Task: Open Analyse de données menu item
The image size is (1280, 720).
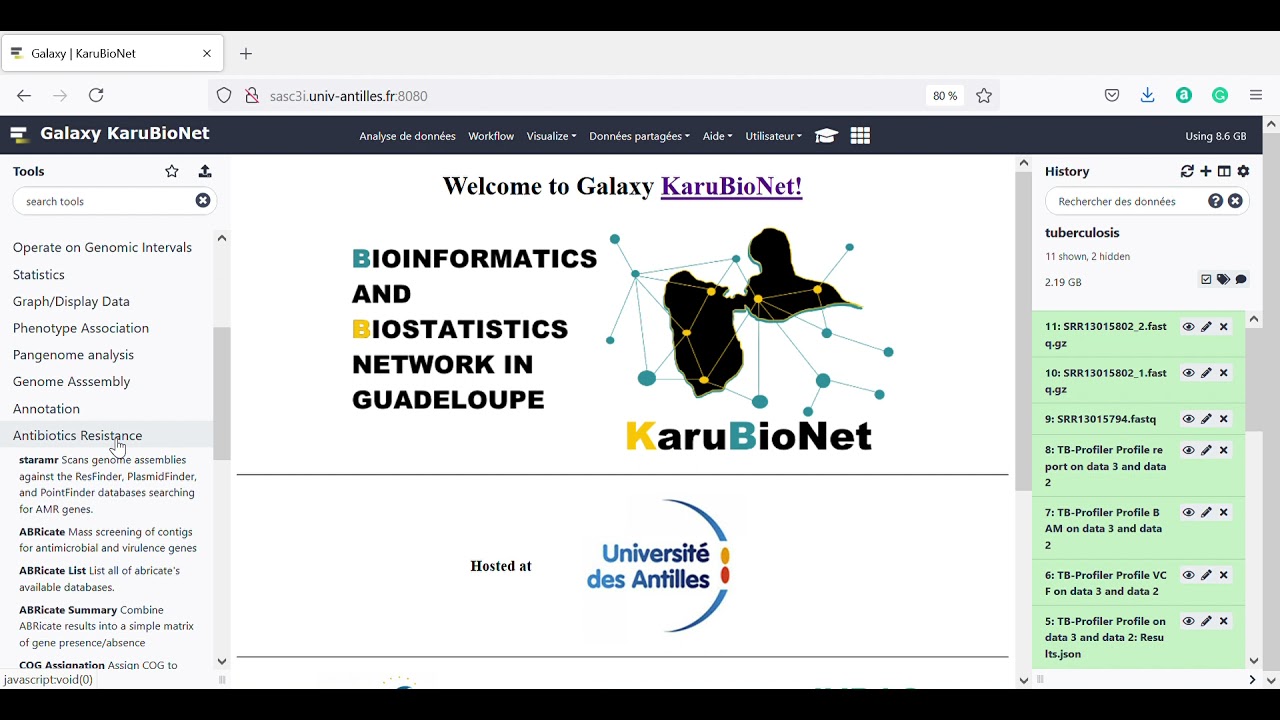Action: (407, 136)
